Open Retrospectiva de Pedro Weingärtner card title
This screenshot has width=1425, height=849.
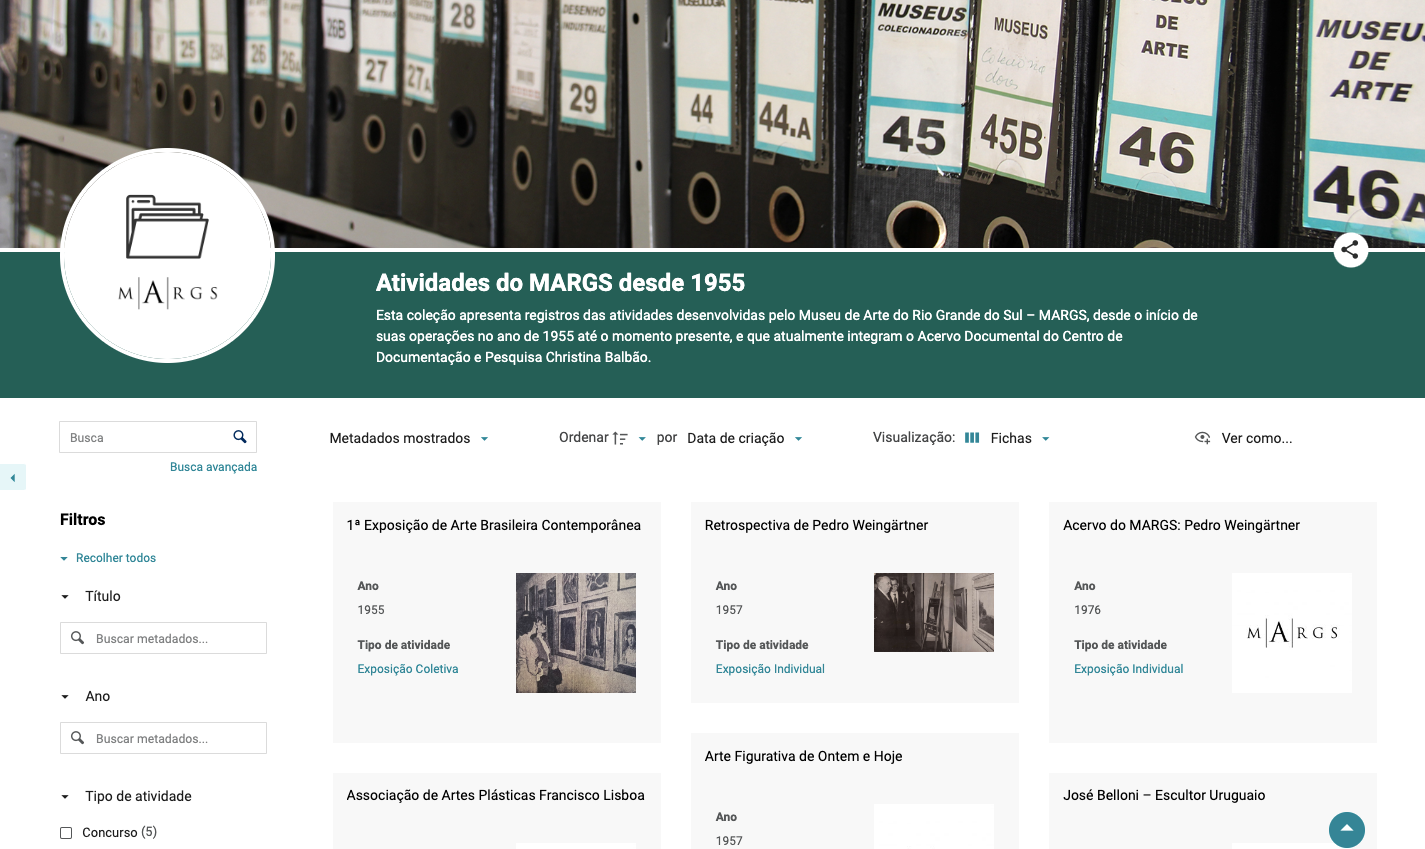click(816, 525)
